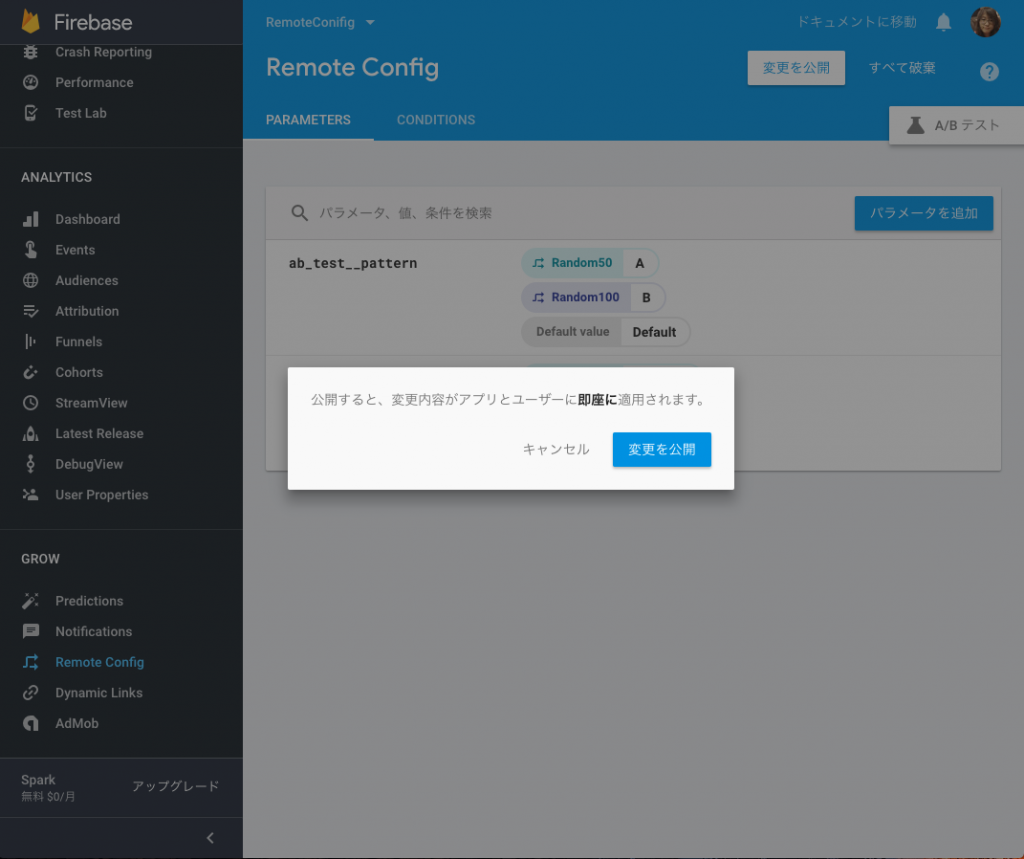Switch to the CONDITIONS tab
1024x859 pixels.
(436, 120)
